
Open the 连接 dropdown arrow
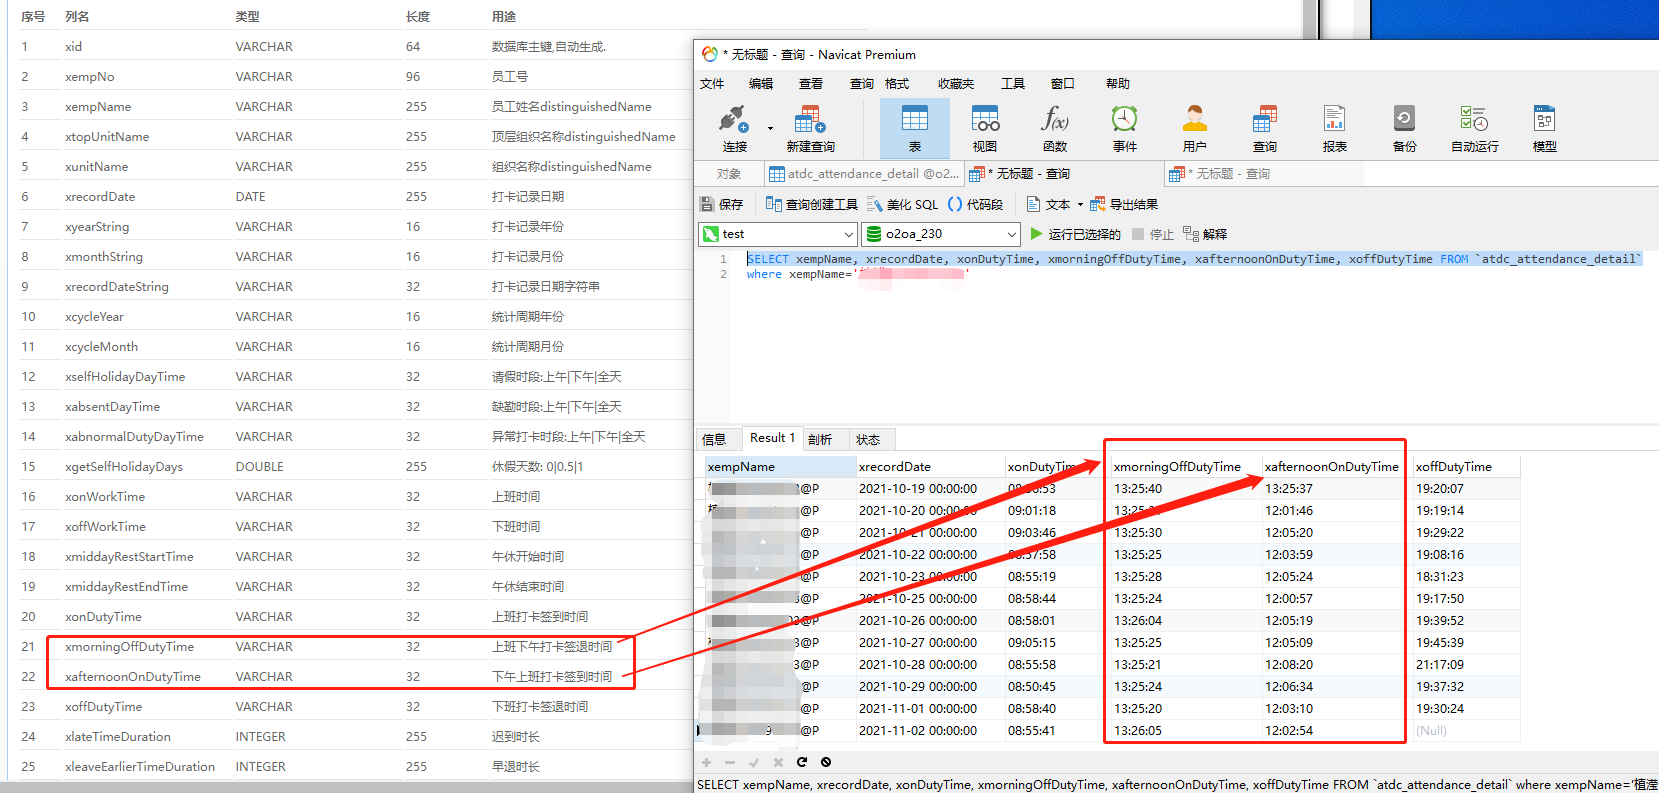pyautogui.click(x=770, y=129)
